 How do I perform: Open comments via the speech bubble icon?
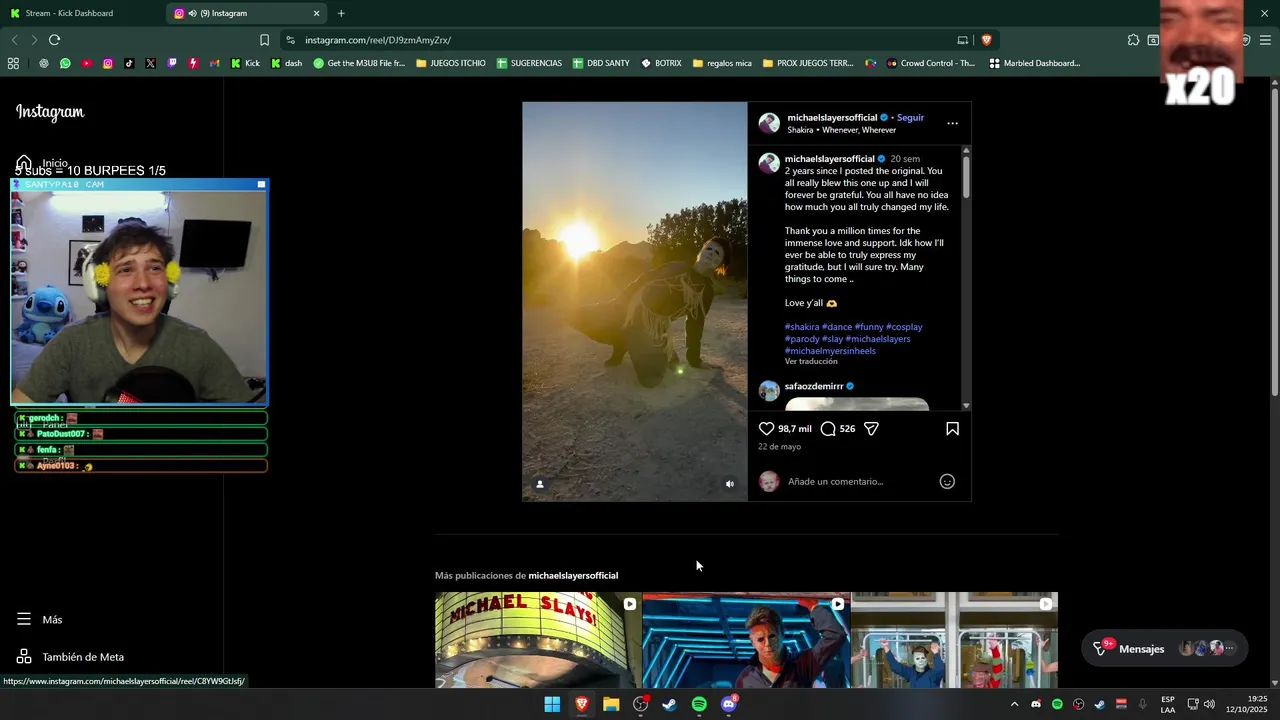pyautogui.click(x=828, y=429)
